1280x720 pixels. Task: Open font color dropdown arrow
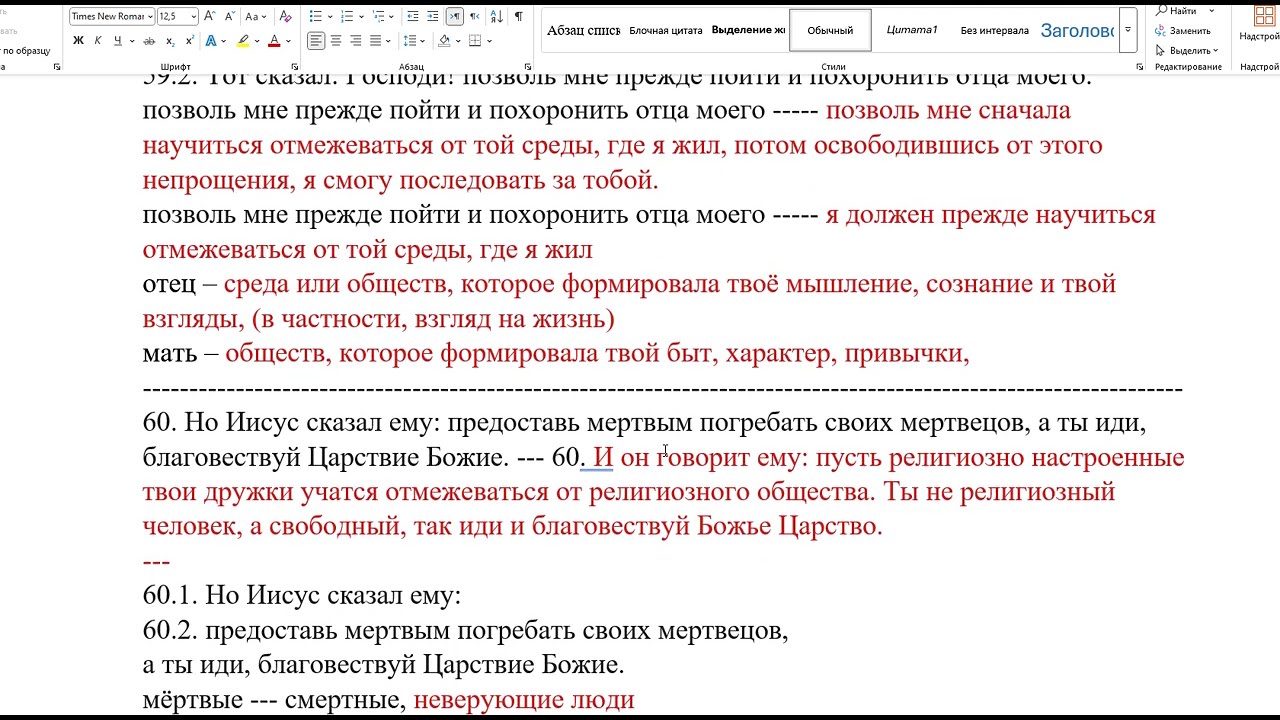tap(288, 41)
